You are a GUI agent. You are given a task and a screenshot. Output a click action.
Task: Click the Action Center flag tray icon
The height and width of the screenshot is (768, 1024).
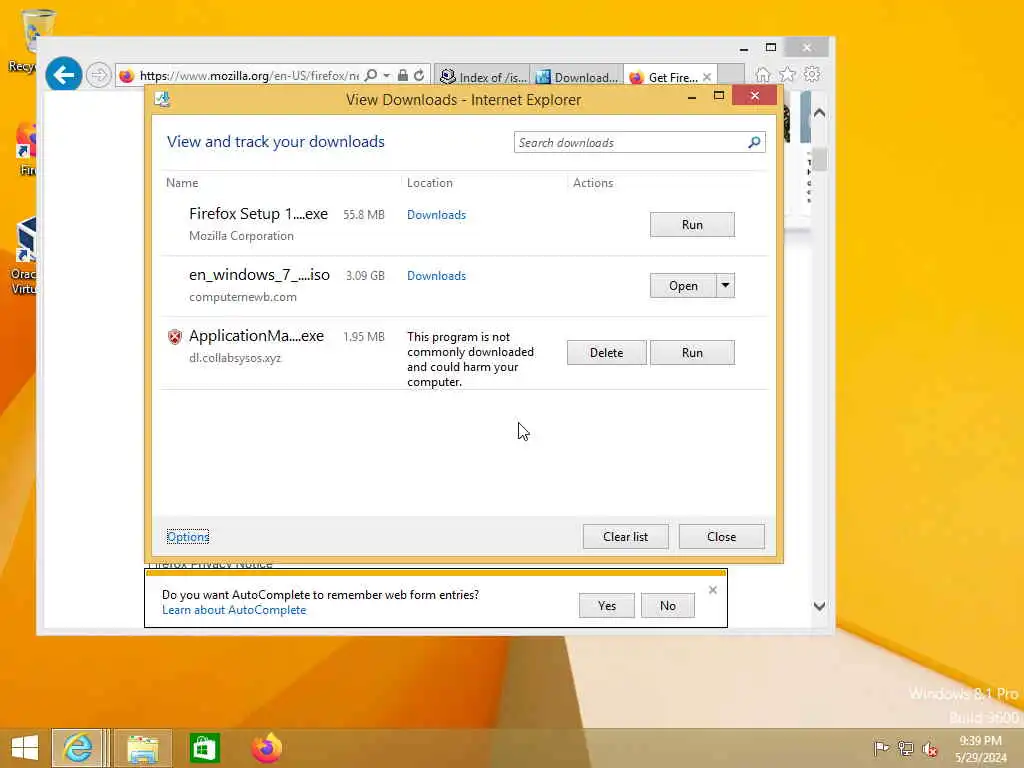click(x=881, y=748)
